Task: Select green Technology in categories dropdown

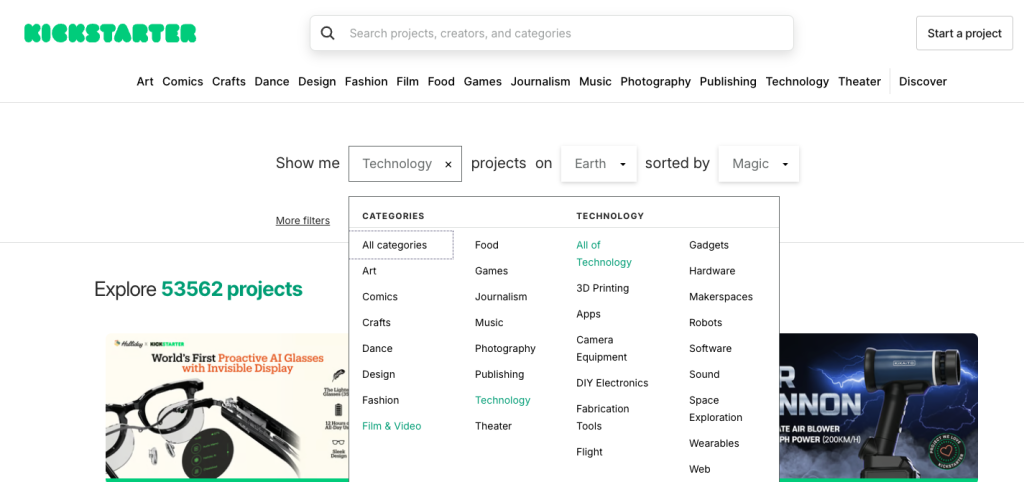Action: click(x=503, y=400)
